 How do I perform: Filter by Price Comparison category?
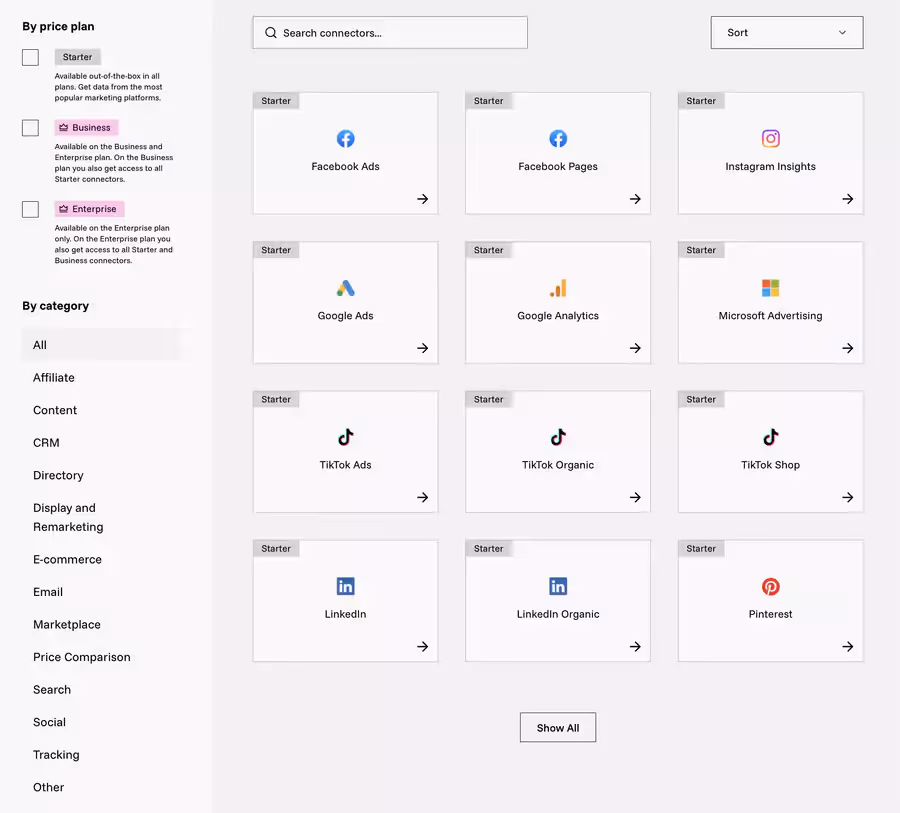(82, 657)
